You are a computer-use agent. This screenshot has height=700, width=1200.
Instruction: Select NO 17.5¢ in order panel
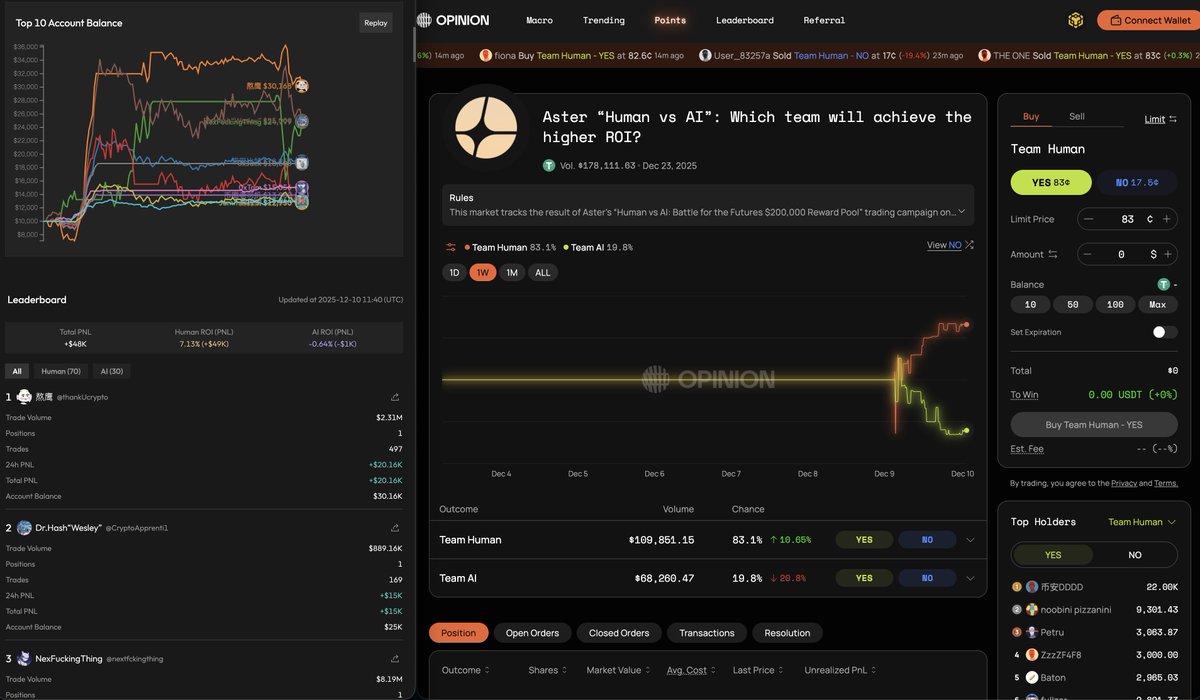click(1137, 182)
